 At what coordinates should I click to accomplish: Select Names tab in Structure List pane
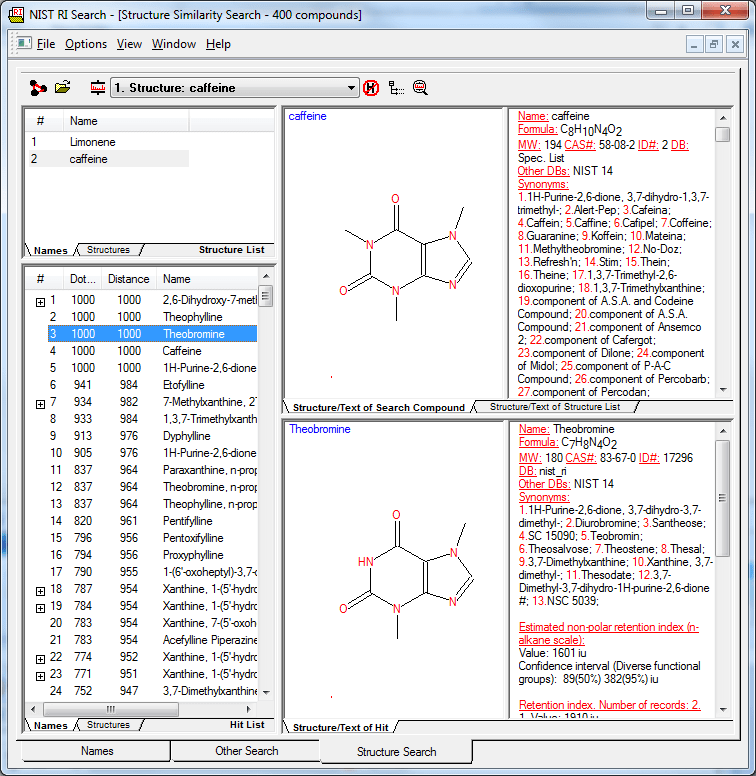50,250
